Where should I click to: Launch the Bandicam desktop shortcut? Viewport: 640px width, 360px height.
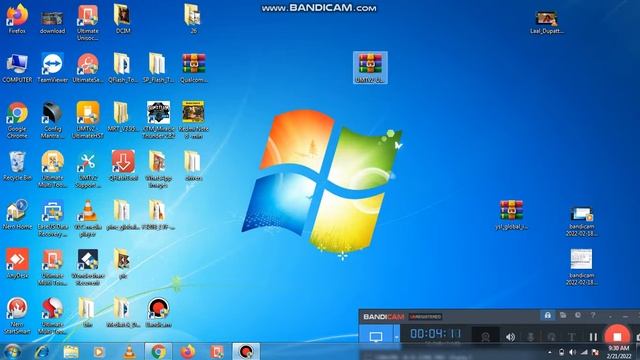click(x=158, y=312)
